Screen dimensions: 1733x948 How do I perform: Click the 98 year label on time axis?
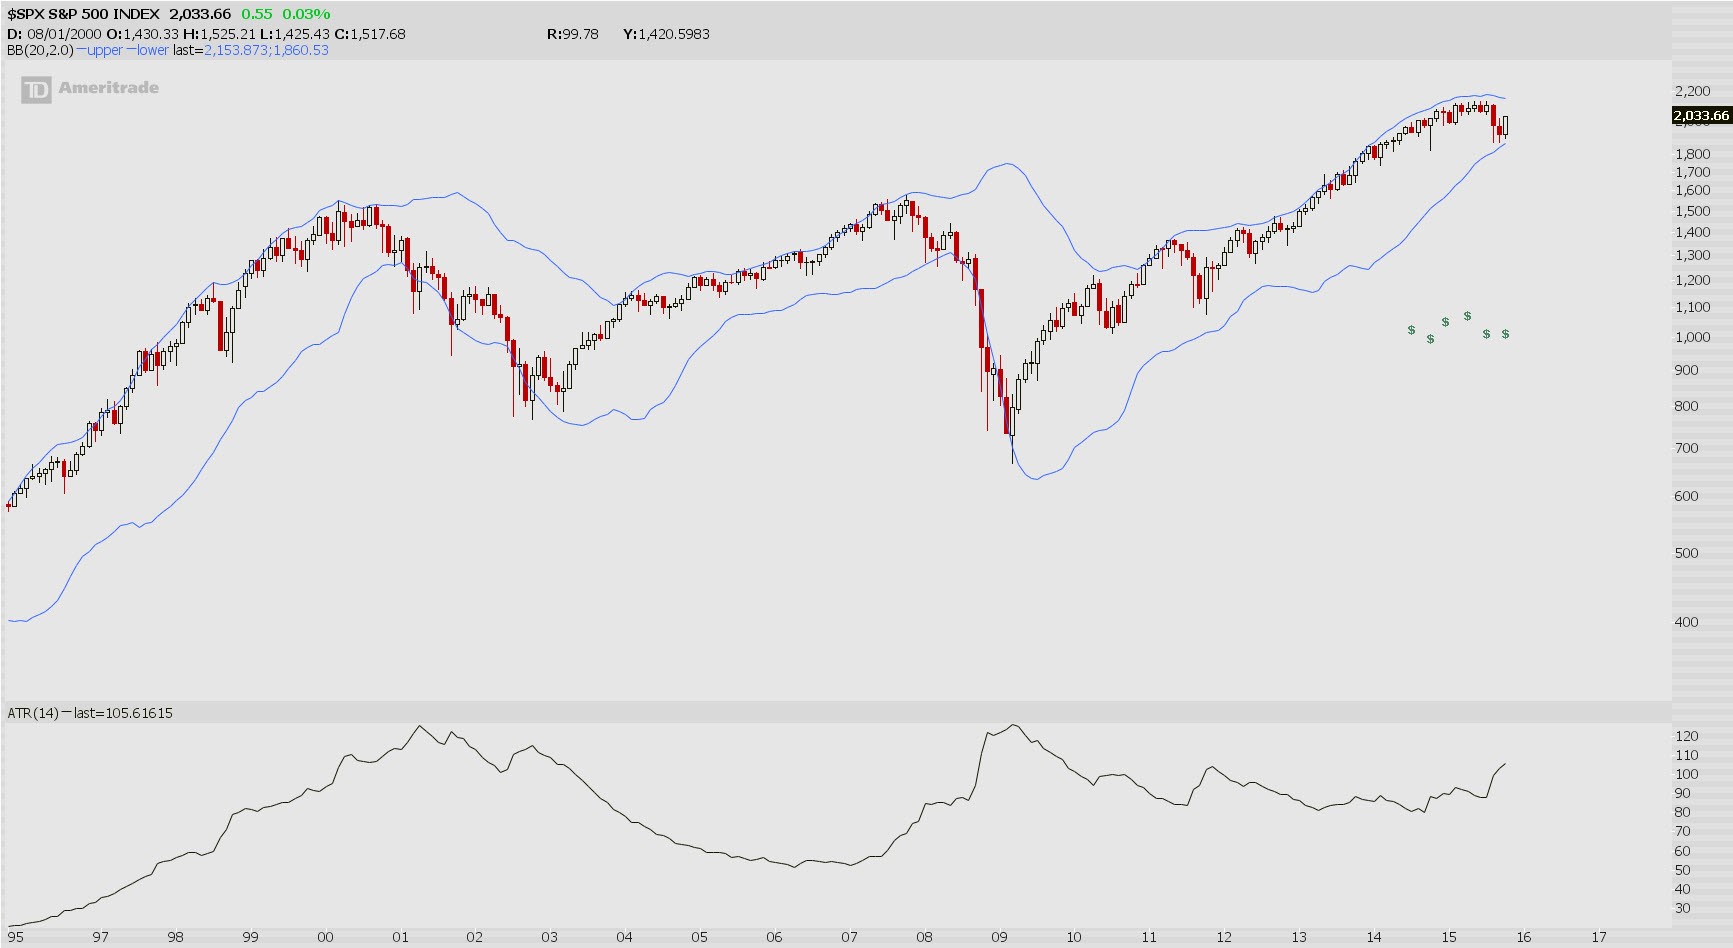click(175, 937)
